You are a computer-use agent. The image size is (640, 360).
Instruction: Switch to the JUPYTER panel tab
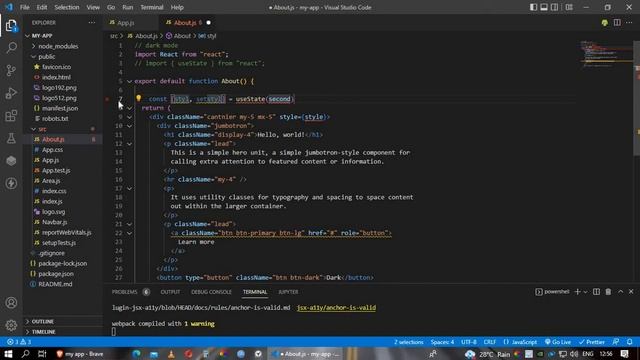(288, 292)
